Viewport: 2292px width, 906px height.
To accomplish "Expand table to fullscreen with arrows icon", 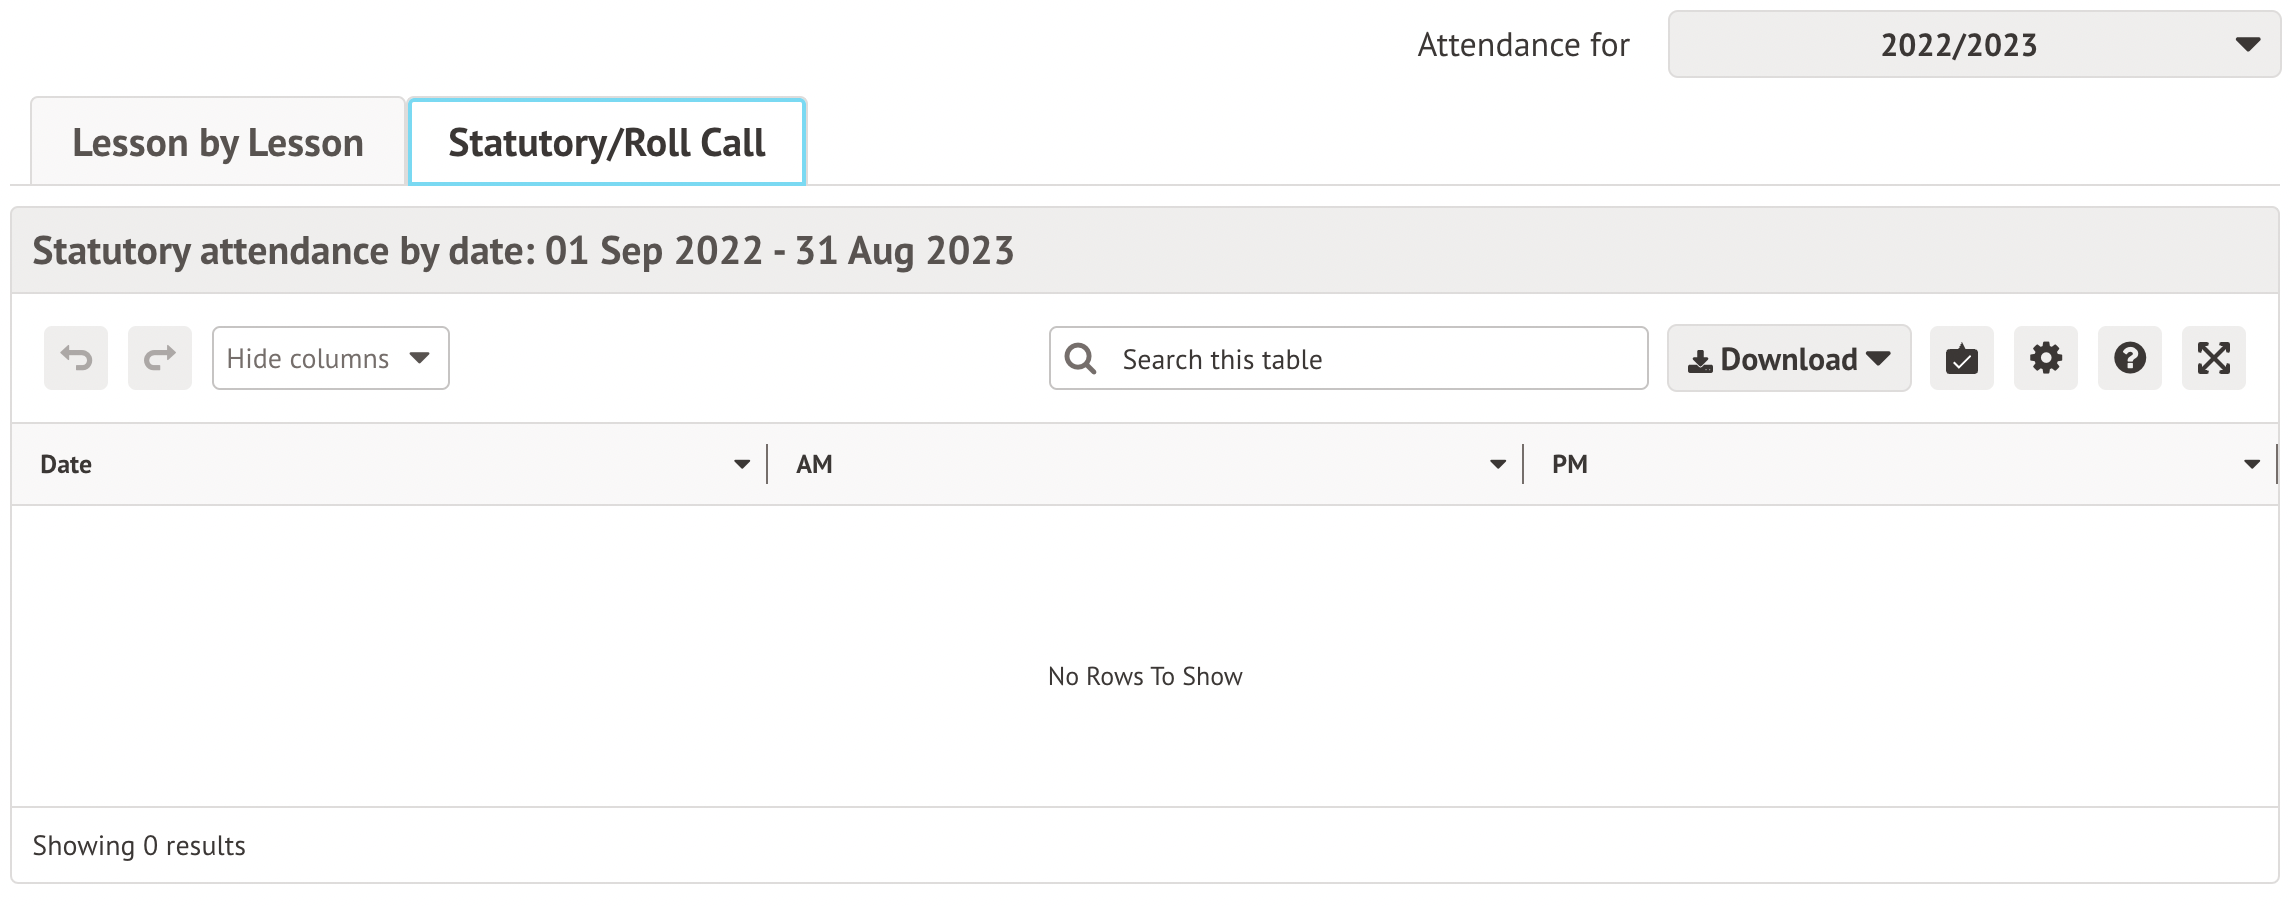I will [x=2213, y=358].
